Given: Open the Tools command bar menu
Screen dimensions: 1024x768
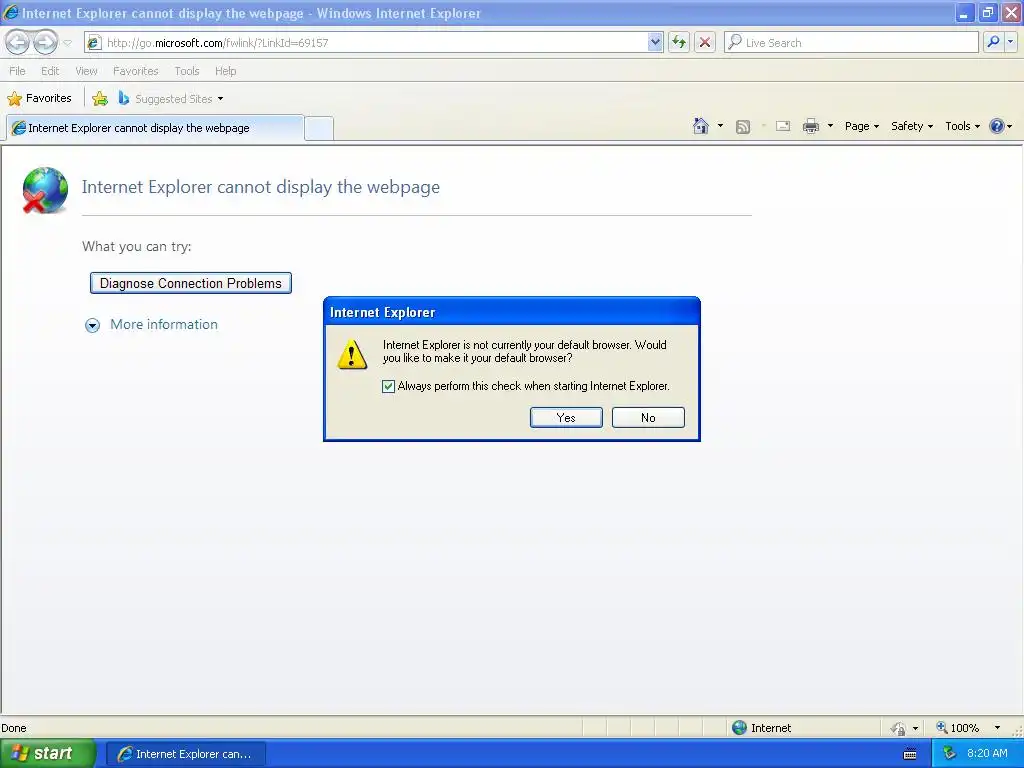Looking at the screenshot, I should coord(962,126).
